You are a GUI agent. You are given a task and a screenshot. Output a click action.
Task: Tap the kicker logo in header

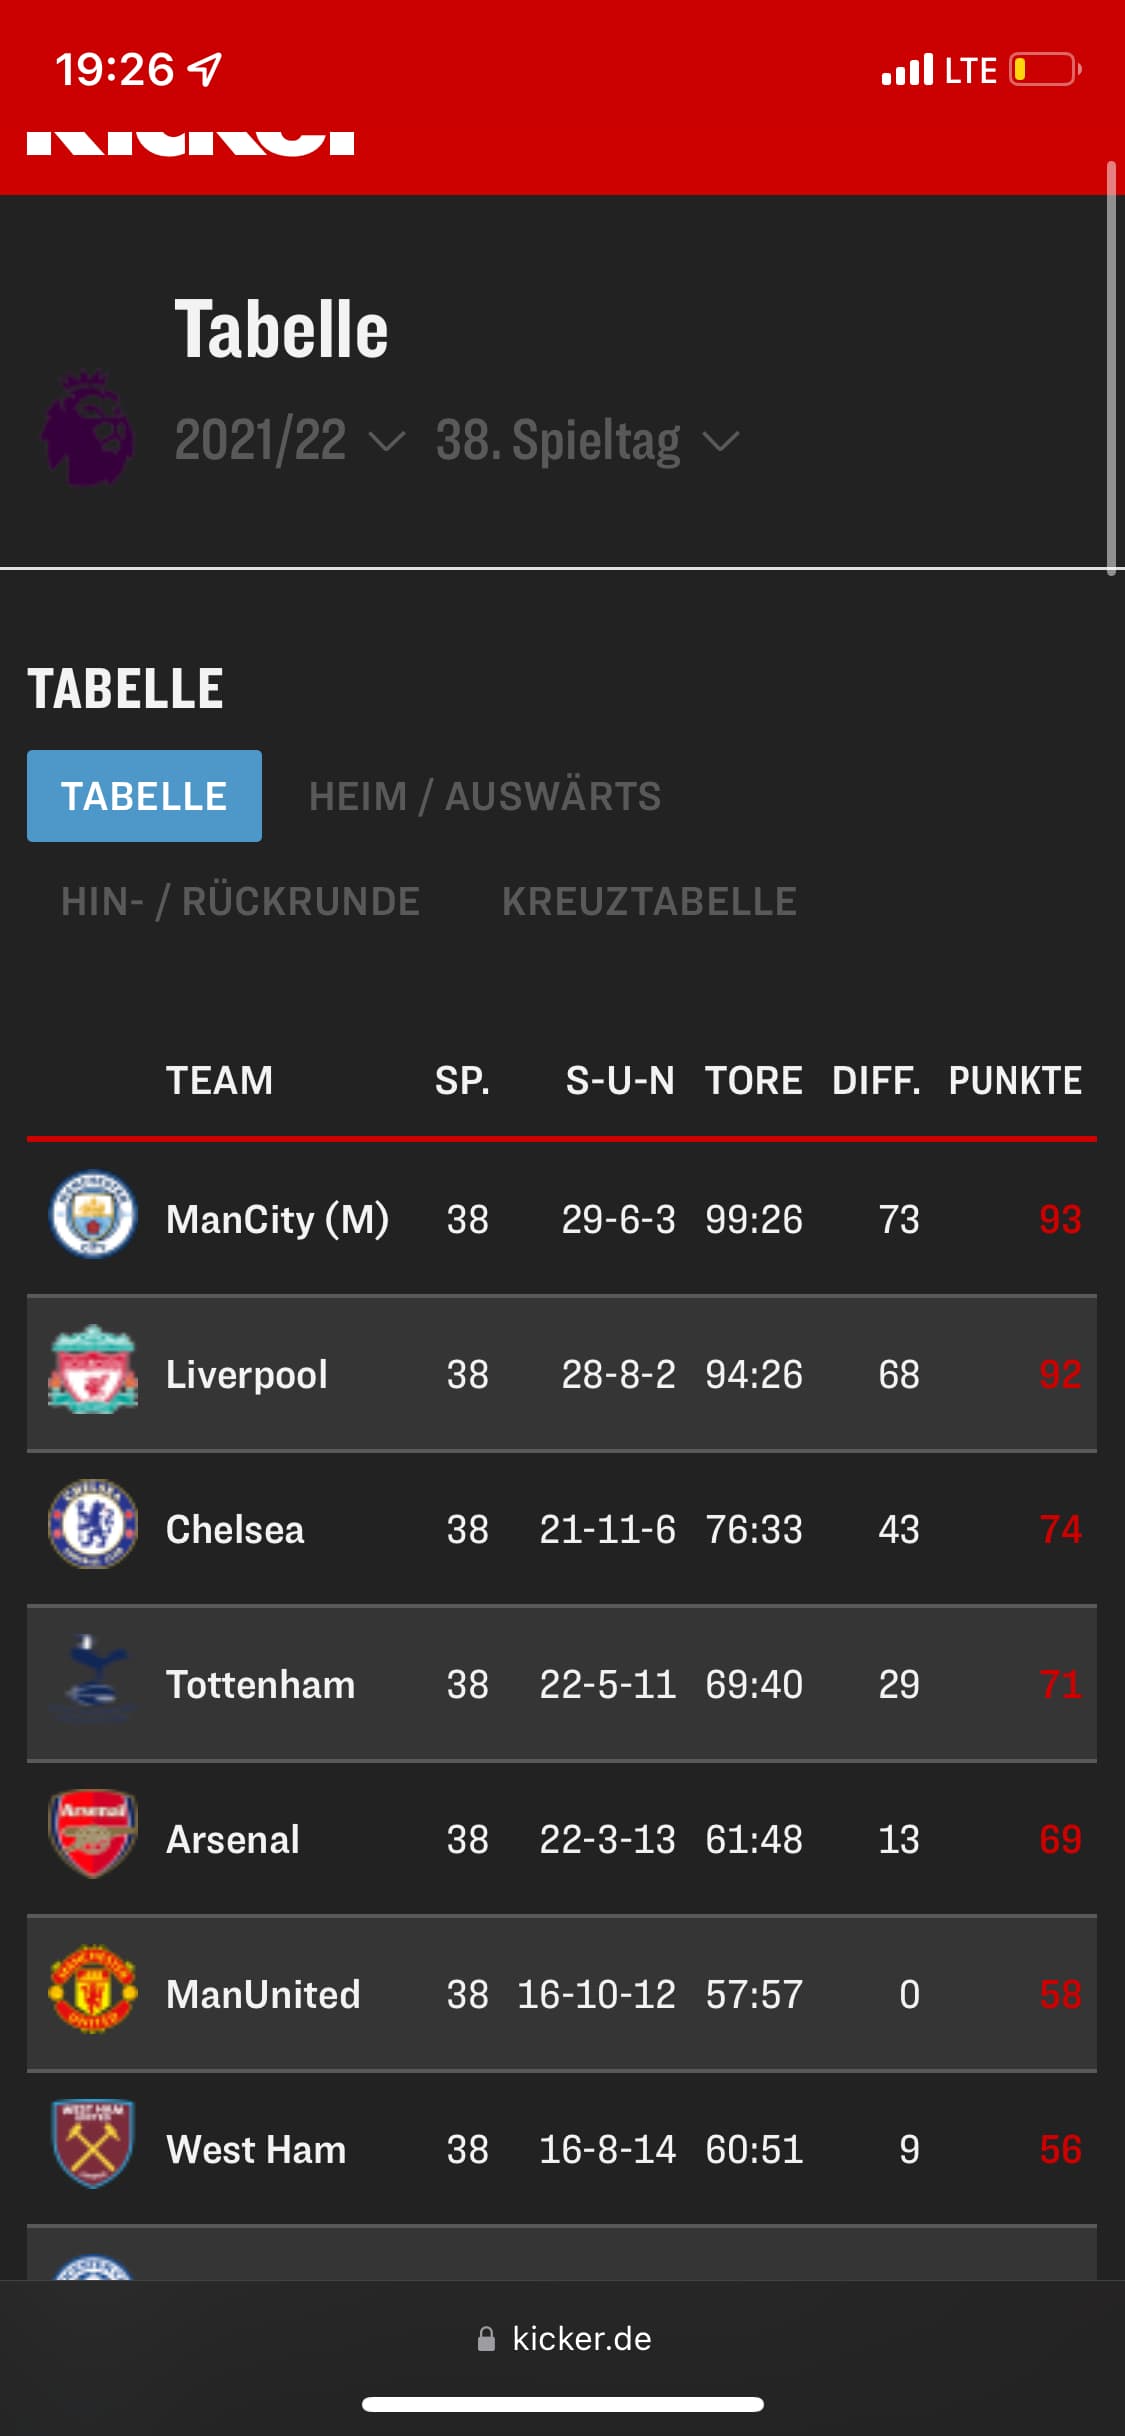click(190, 142)
